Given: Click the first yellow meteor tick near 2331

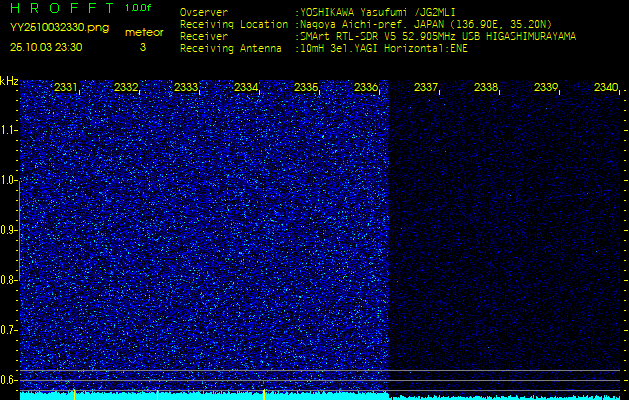Looking at the screenshot, I should [74, 395].
